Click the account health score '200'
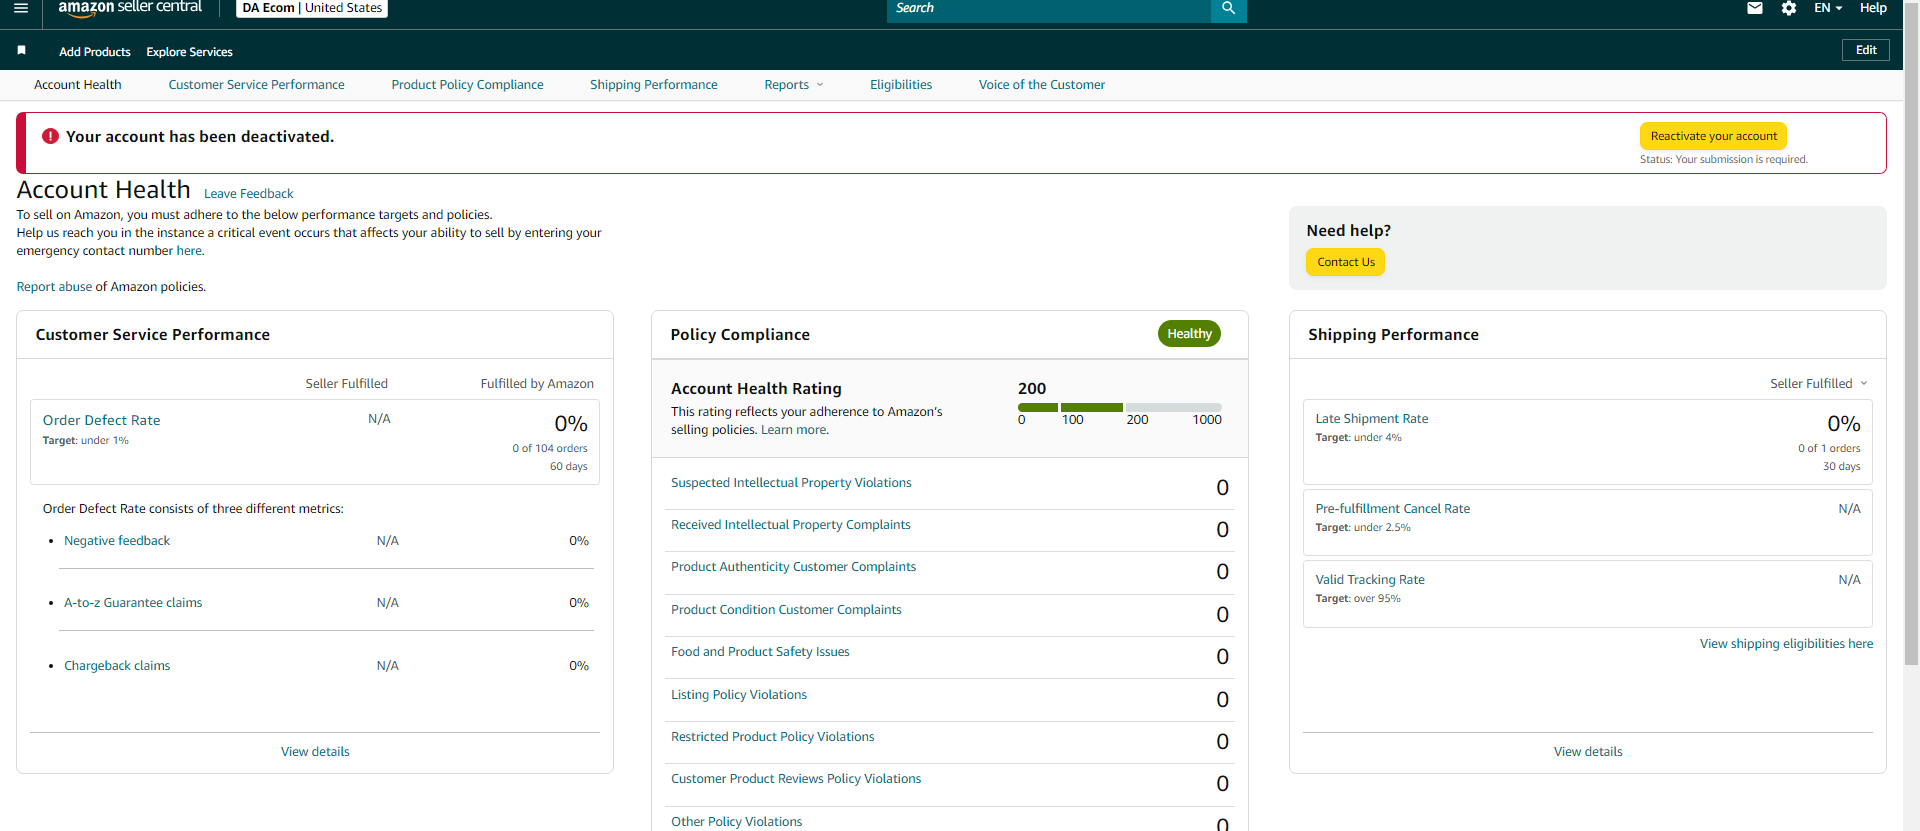This screenshot has width=1920, height=831. [x=1032, y=389]
